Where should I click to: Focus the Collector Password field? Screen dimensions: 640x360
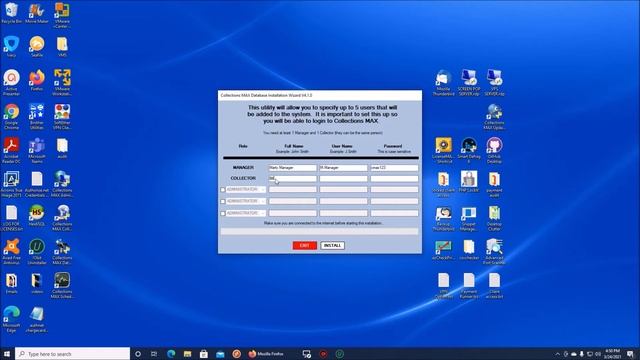click(394, 178)
